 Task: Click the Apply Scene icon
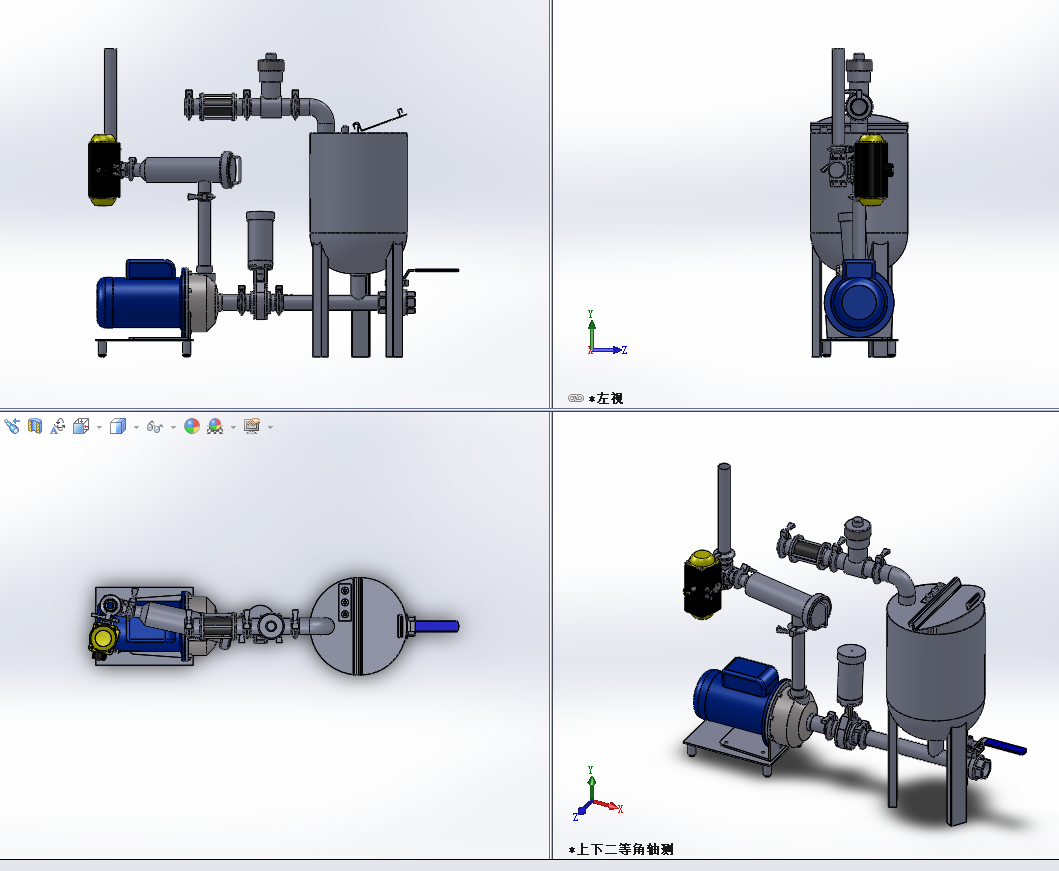click(215, 426)
